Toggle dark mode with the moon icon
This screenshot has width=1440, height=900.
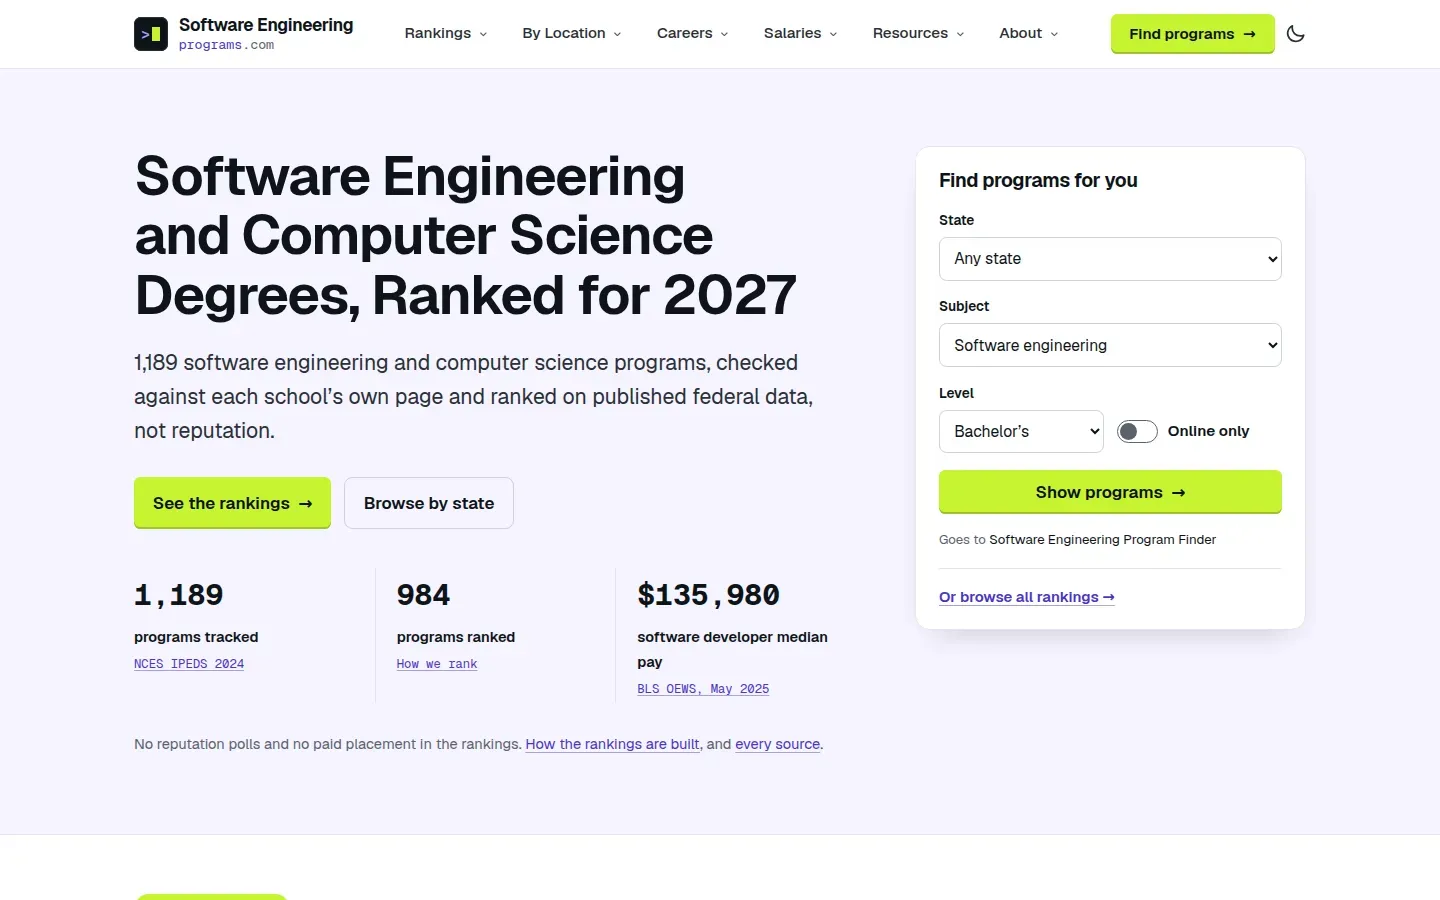coord(1296,34)
